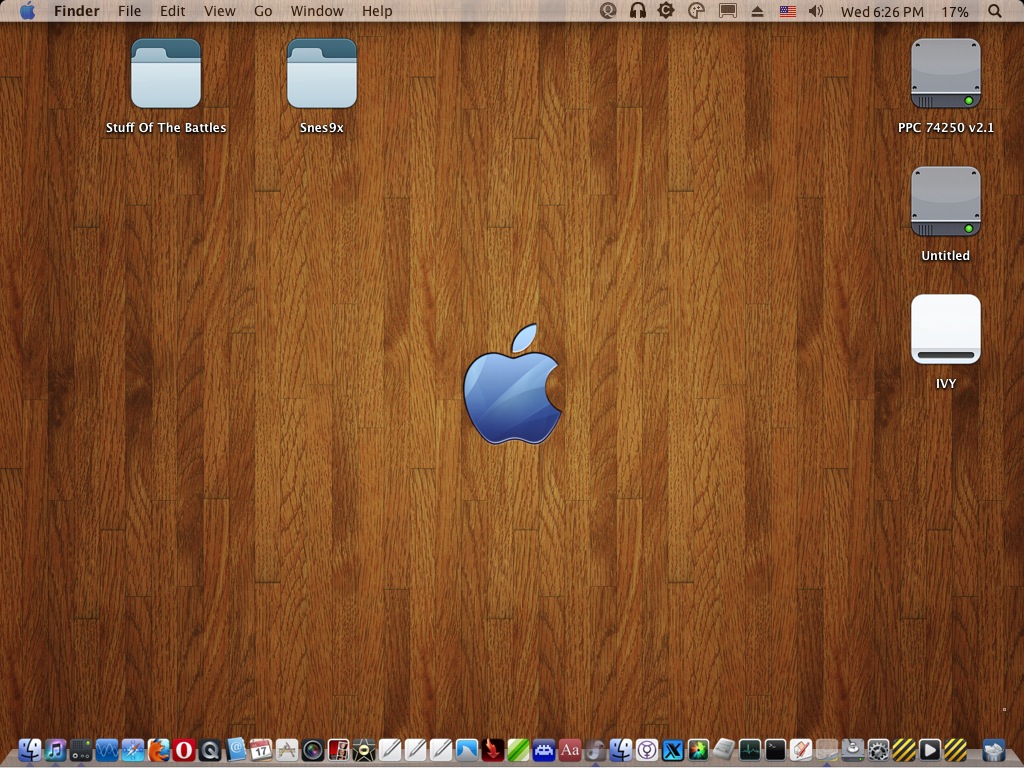Open the SNES console icon in Dock
Image resolution: width=1024 pixels, height=768 pixels.
(x=724, y=750)
